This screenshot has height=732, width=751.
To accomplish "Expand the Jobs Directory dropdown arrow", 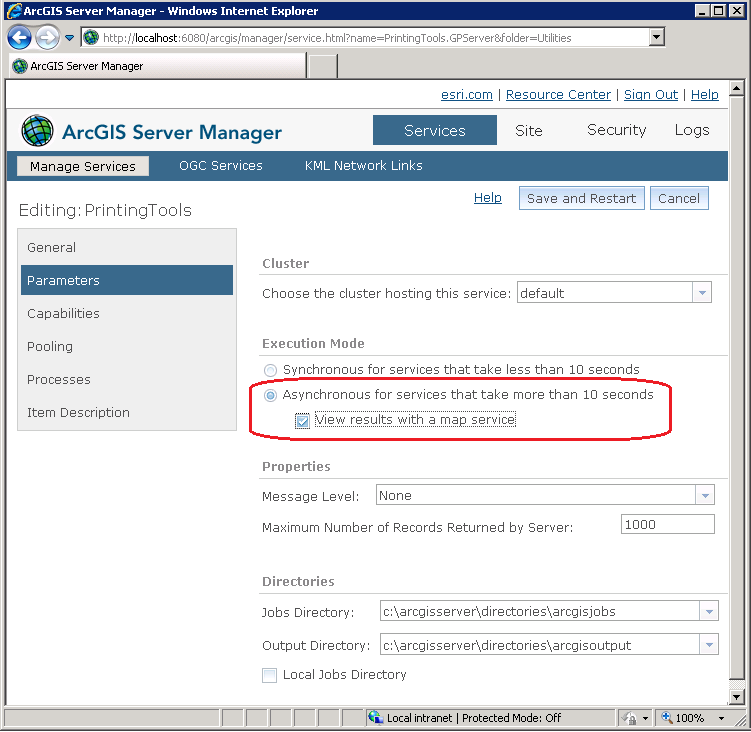I will point(709,611).
